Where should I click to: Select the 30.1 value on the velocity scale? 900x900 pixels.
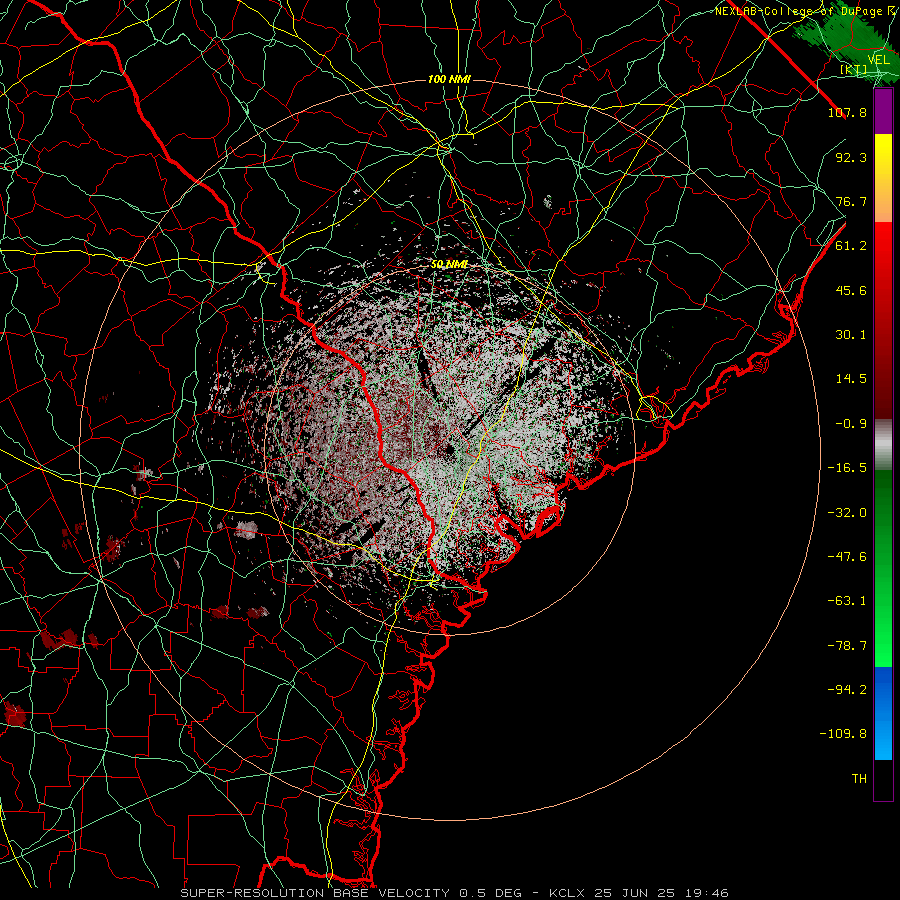click(851, 335)
